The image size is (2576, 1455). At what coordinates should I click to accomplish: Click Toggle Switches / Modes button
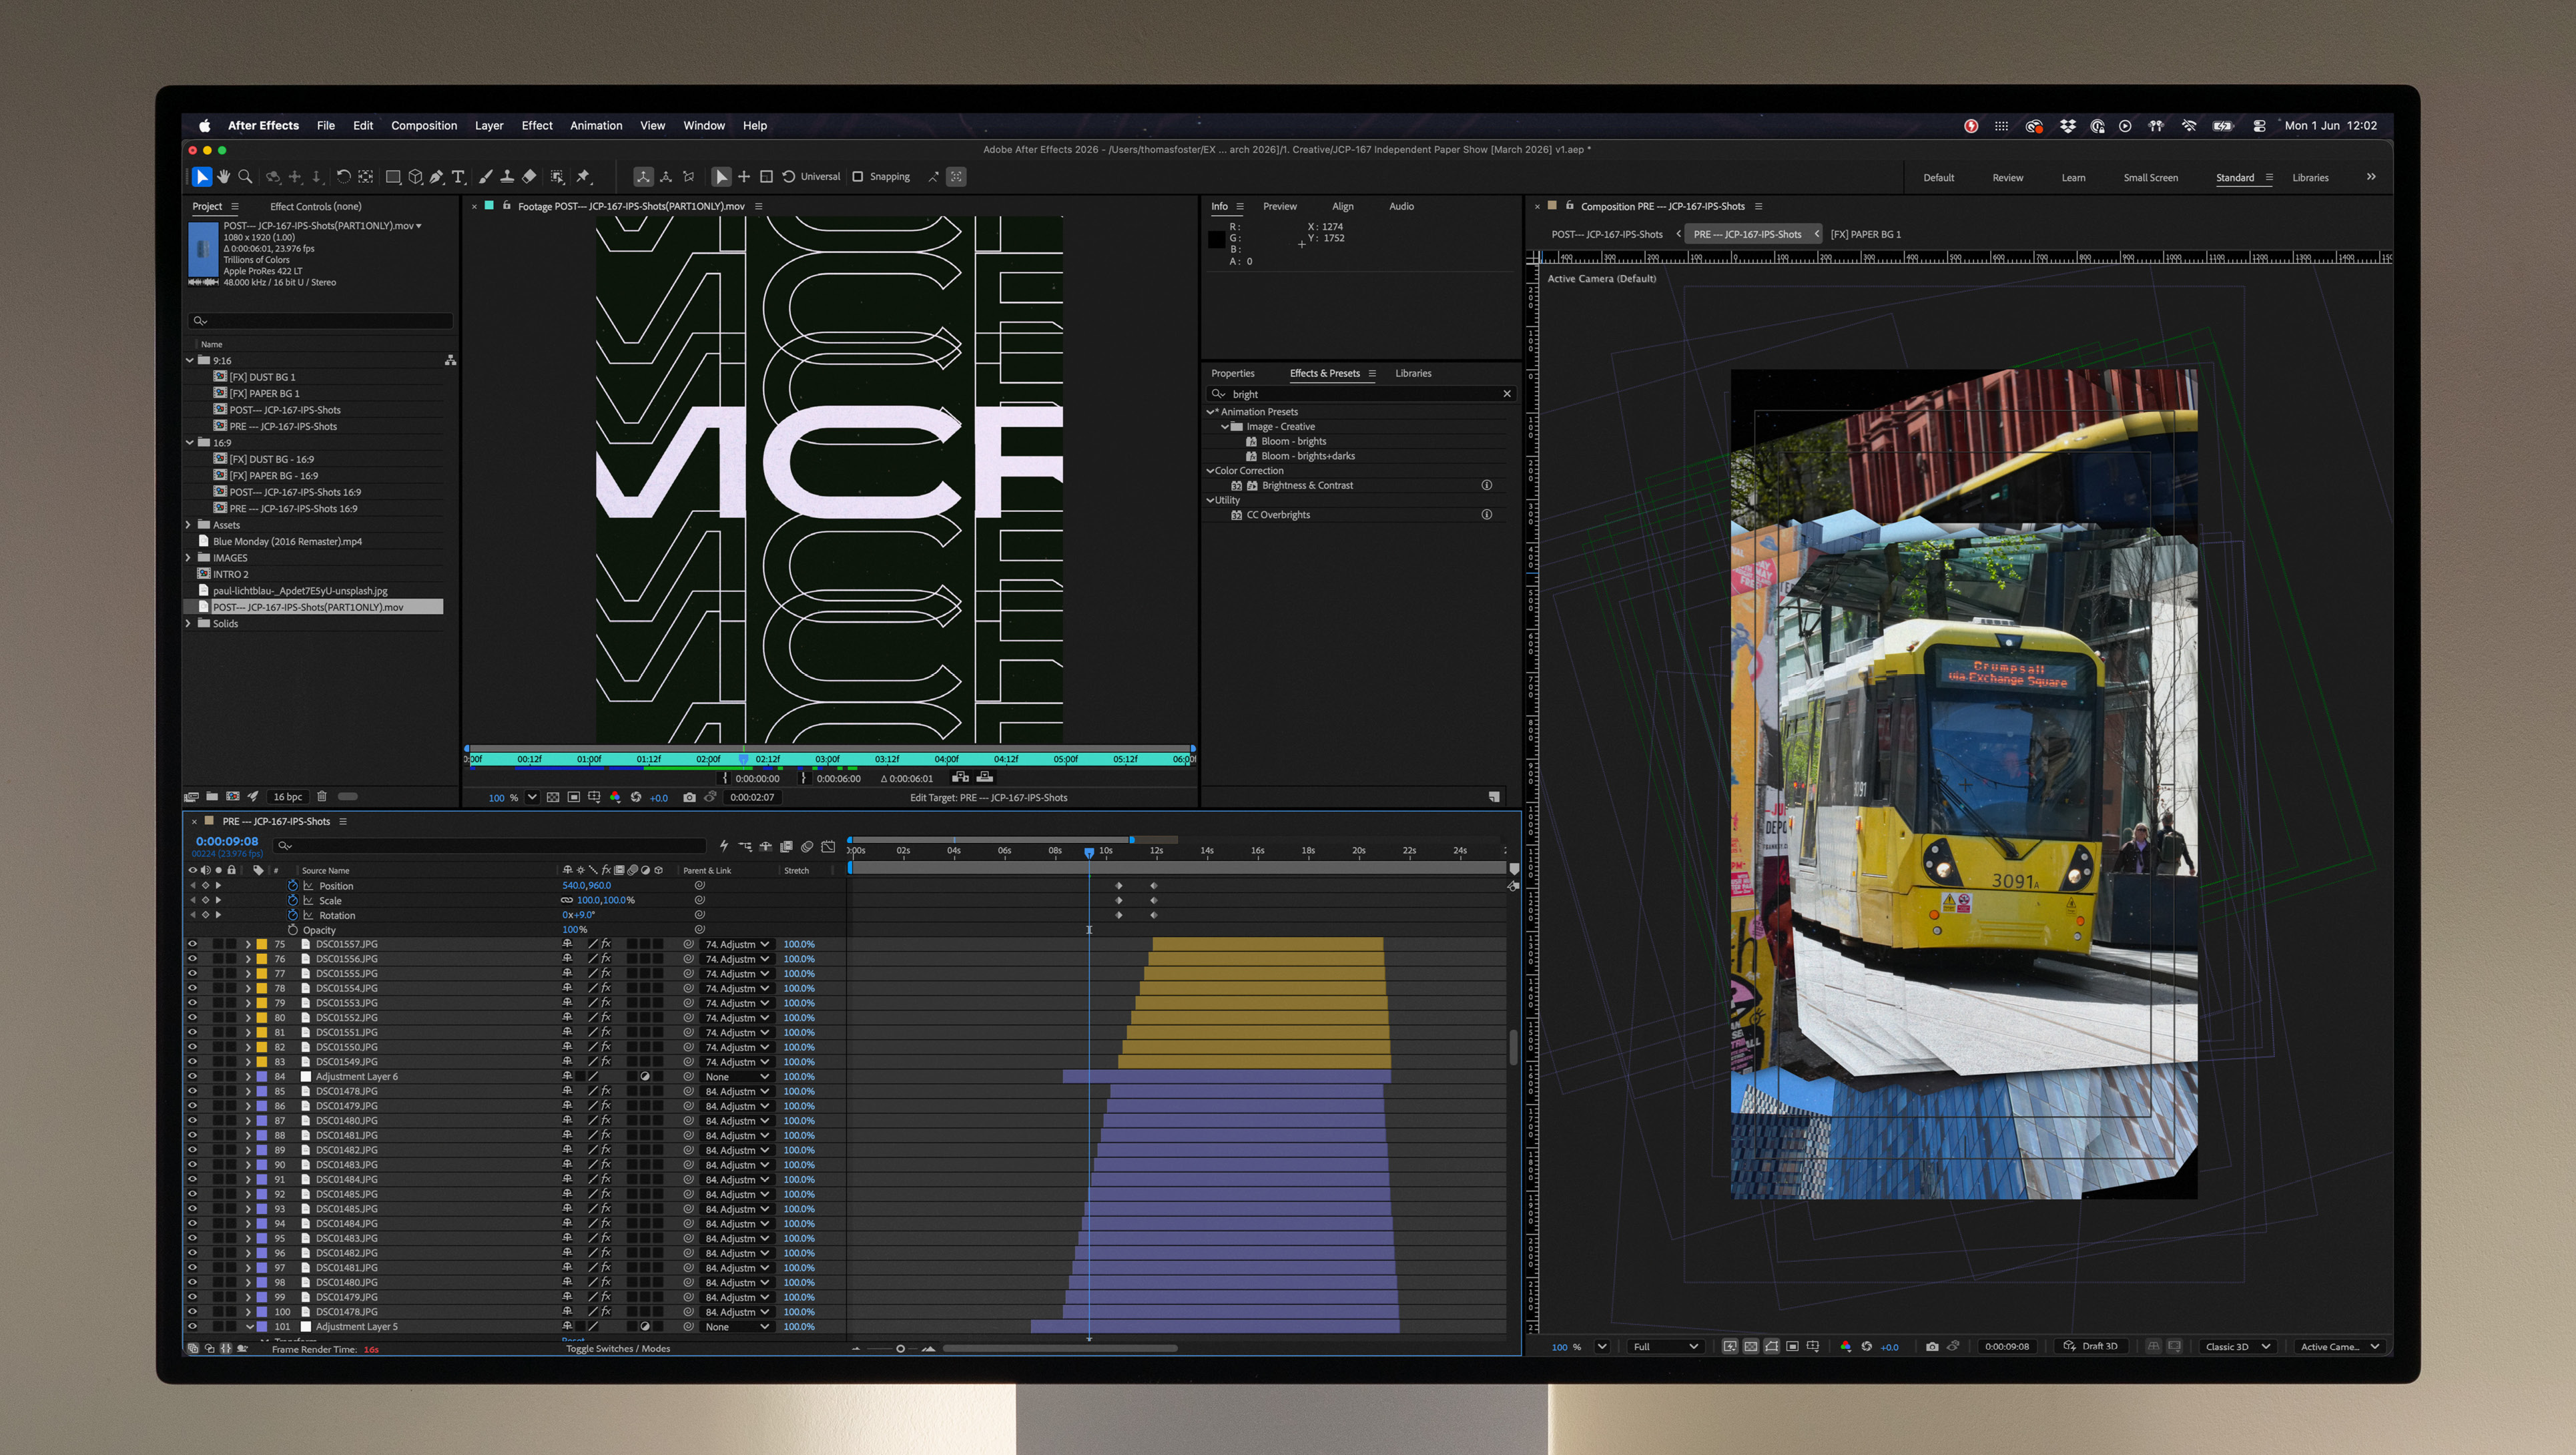[x=618, y=1348]
